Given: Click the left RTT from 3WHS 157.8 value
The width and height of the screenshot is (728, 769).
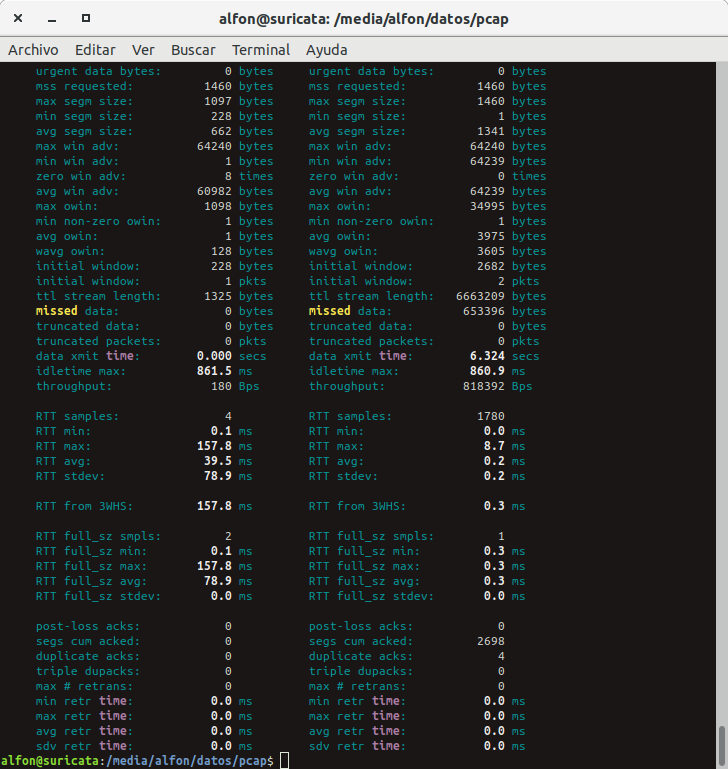Looking at the screenshot, I should pyautogui.click(x=214, y=506).
